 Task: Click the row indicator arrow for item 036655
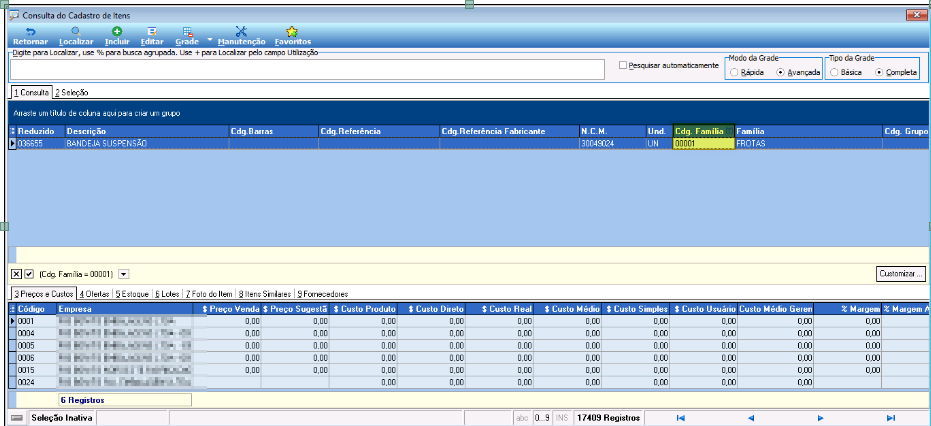coord(12,143)
